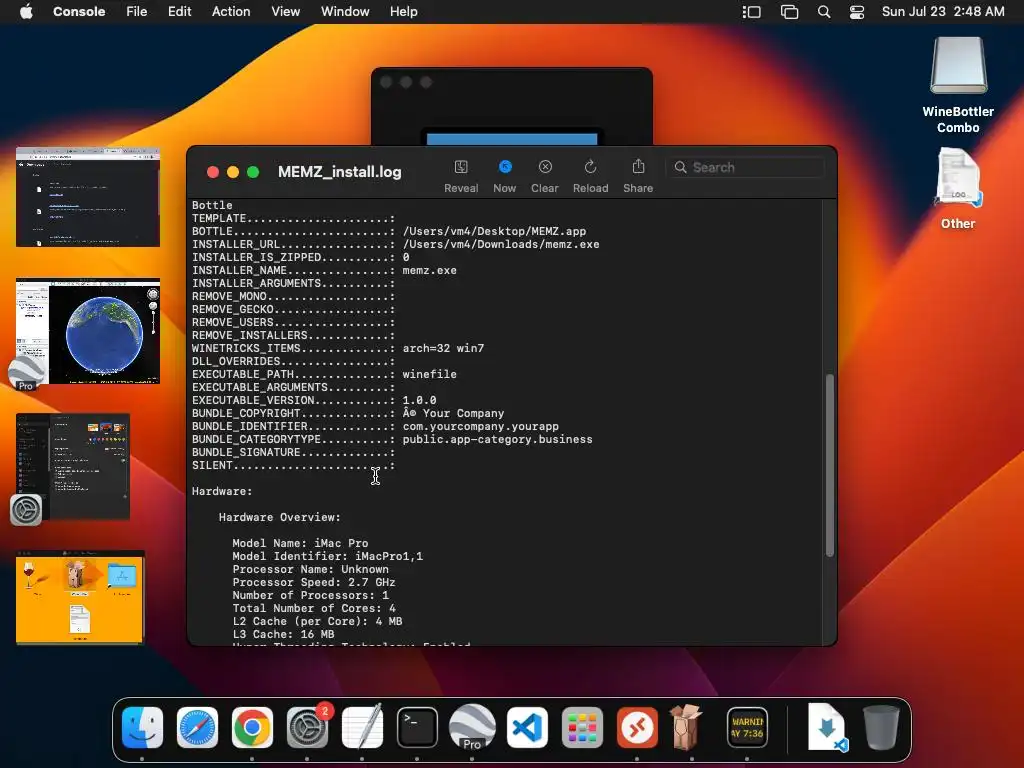Image resolution: width=1024 pixels, height=768 pixels.
Task: Click the 'arch=32 win7' winetricks value
Action: (x=443, y=348)
